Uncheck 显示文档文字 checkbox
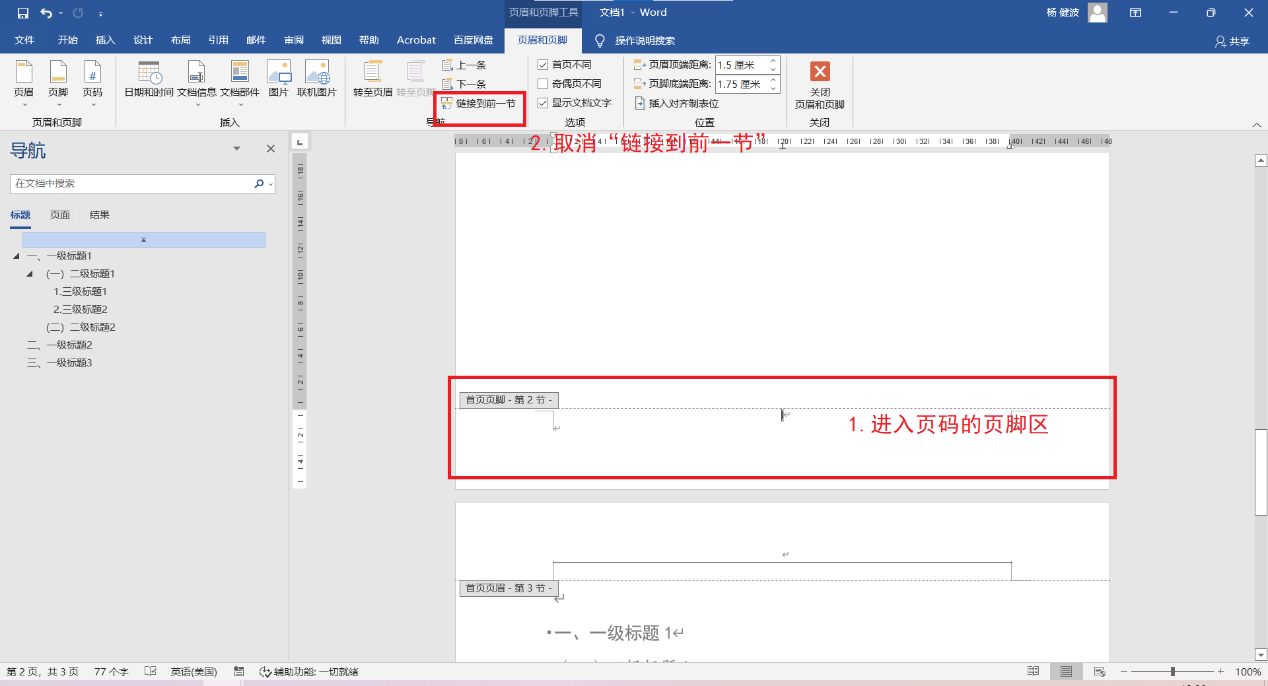Screen dimensions: 1268x686 [543, 103]
